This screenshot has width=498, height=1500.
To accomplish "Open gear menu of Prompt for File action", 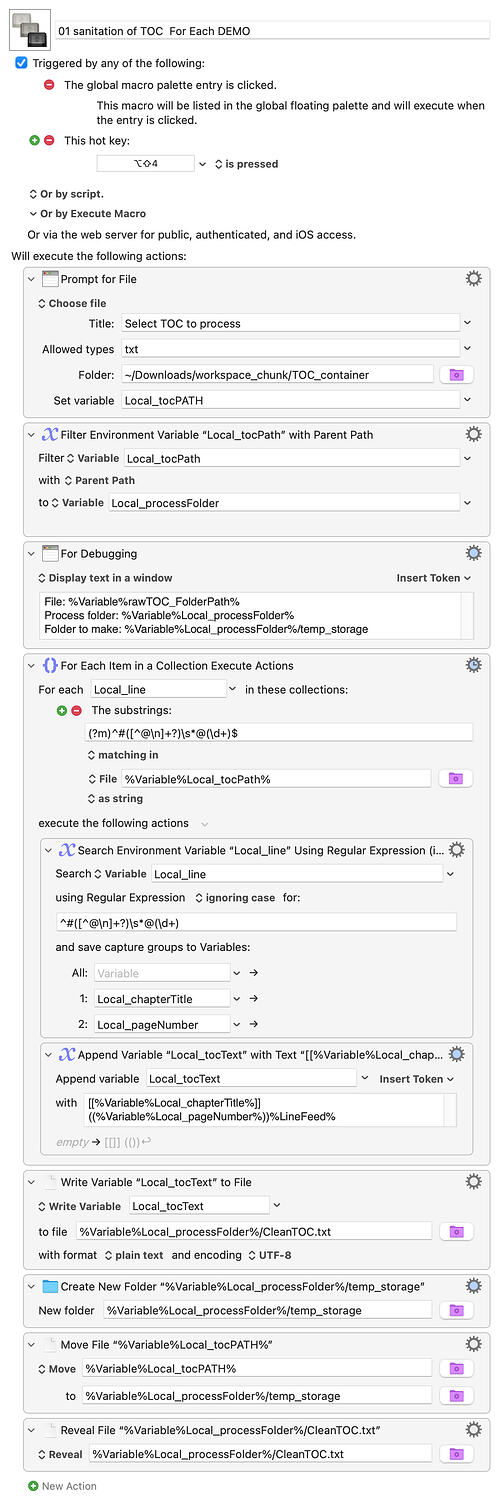I will point(474,279).
